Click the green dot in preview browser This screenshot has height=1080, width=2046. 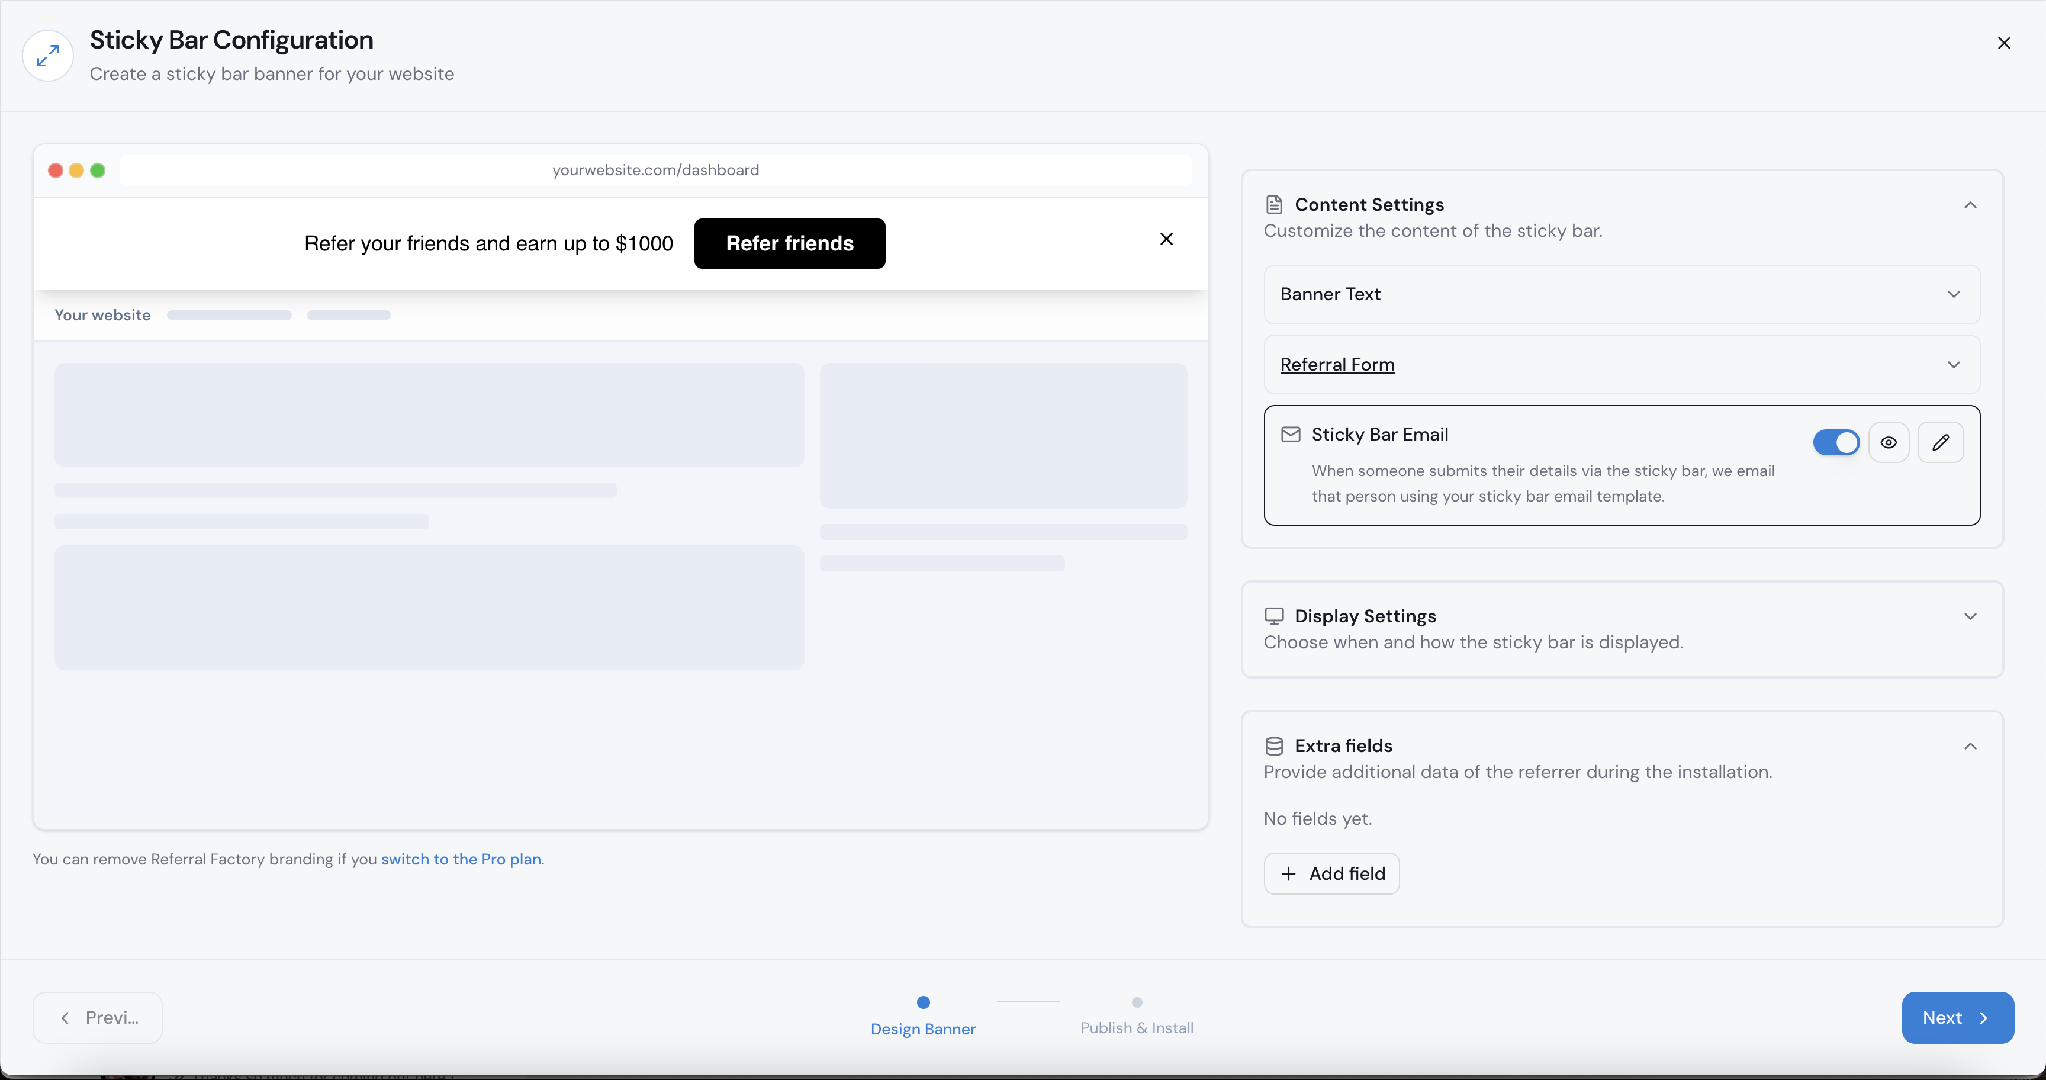(98, 170)
